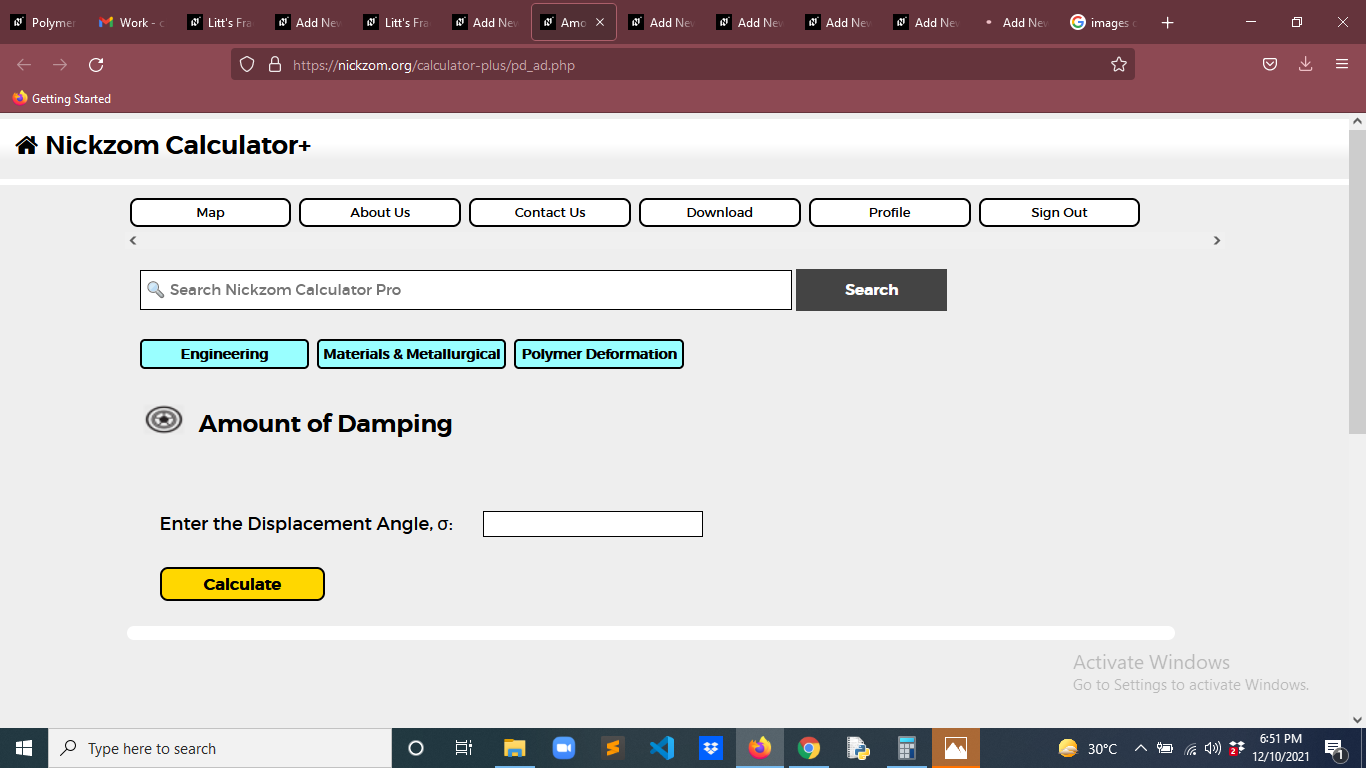Viewport: 1366px width, 768px height.
Task: Click the page scrollbar up arrow
Action: (x=1357, y=121)
